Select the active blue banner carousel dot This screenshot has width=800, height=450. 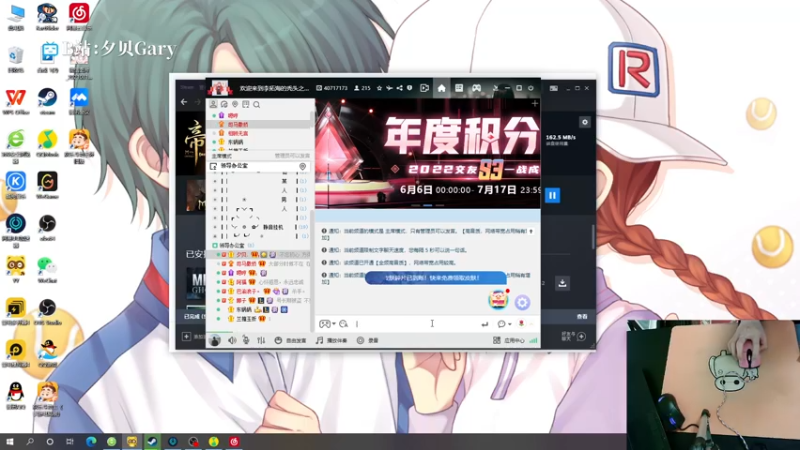point(428,205)
